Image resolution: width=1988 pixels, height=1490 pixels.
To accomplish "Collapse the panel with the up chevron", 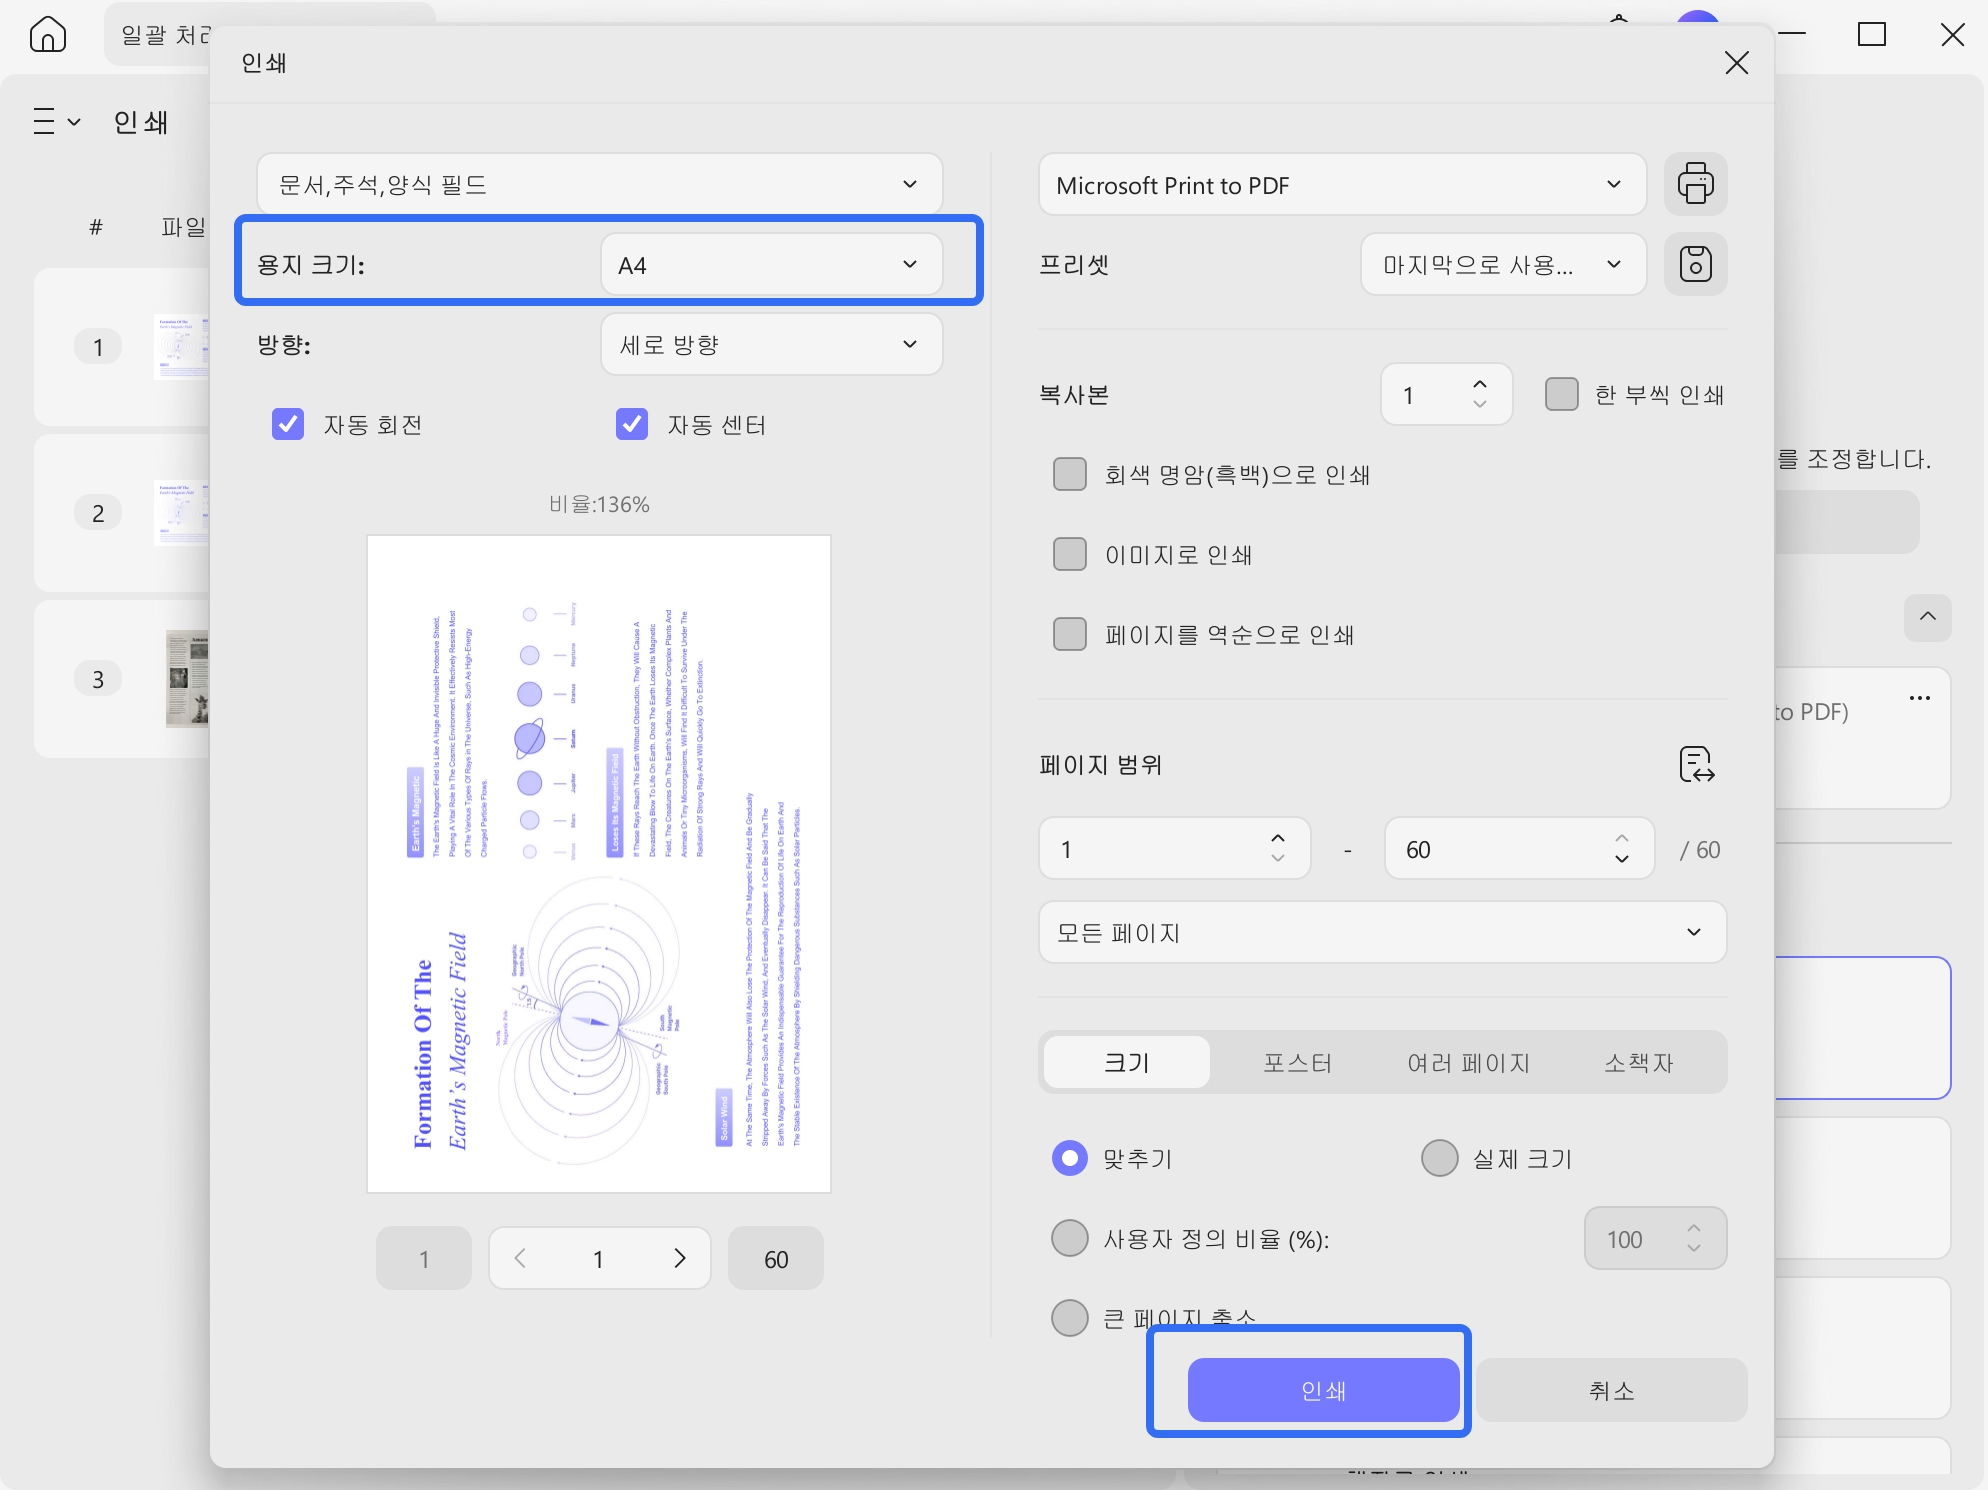I will pyautogui.click(x=1927, y=617).
